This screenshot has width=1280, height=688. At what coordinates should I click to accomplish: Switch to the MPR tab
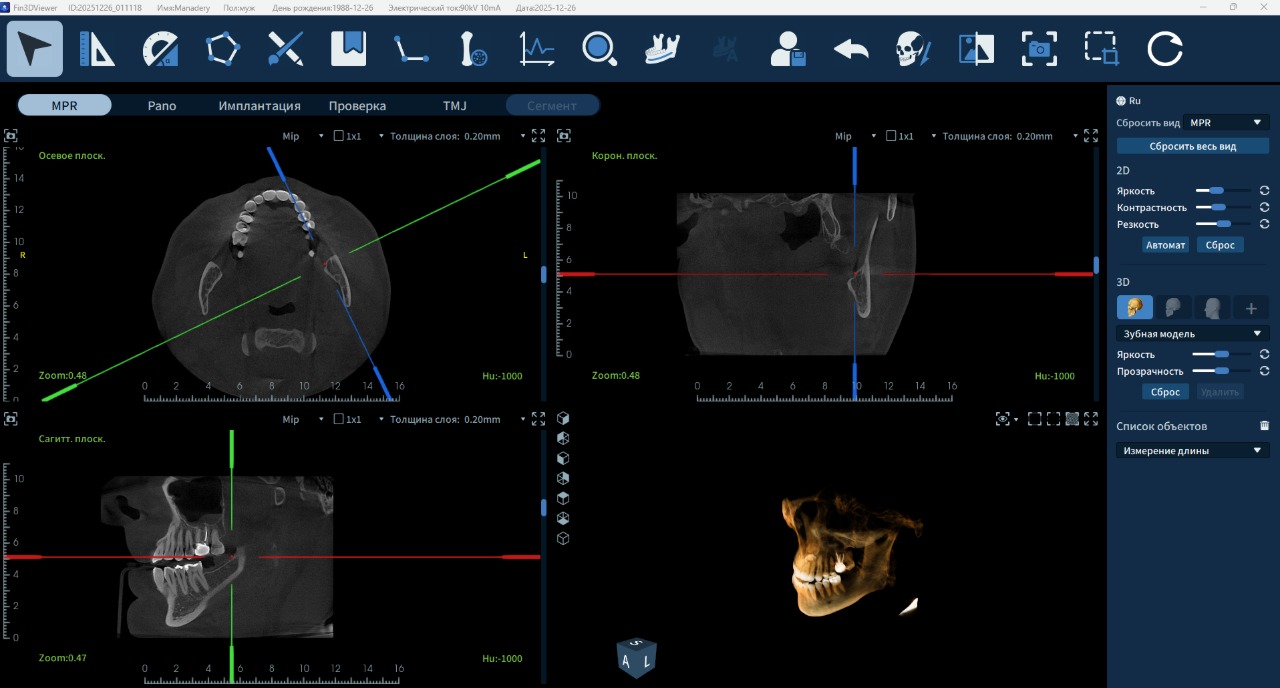pos(65,105)
